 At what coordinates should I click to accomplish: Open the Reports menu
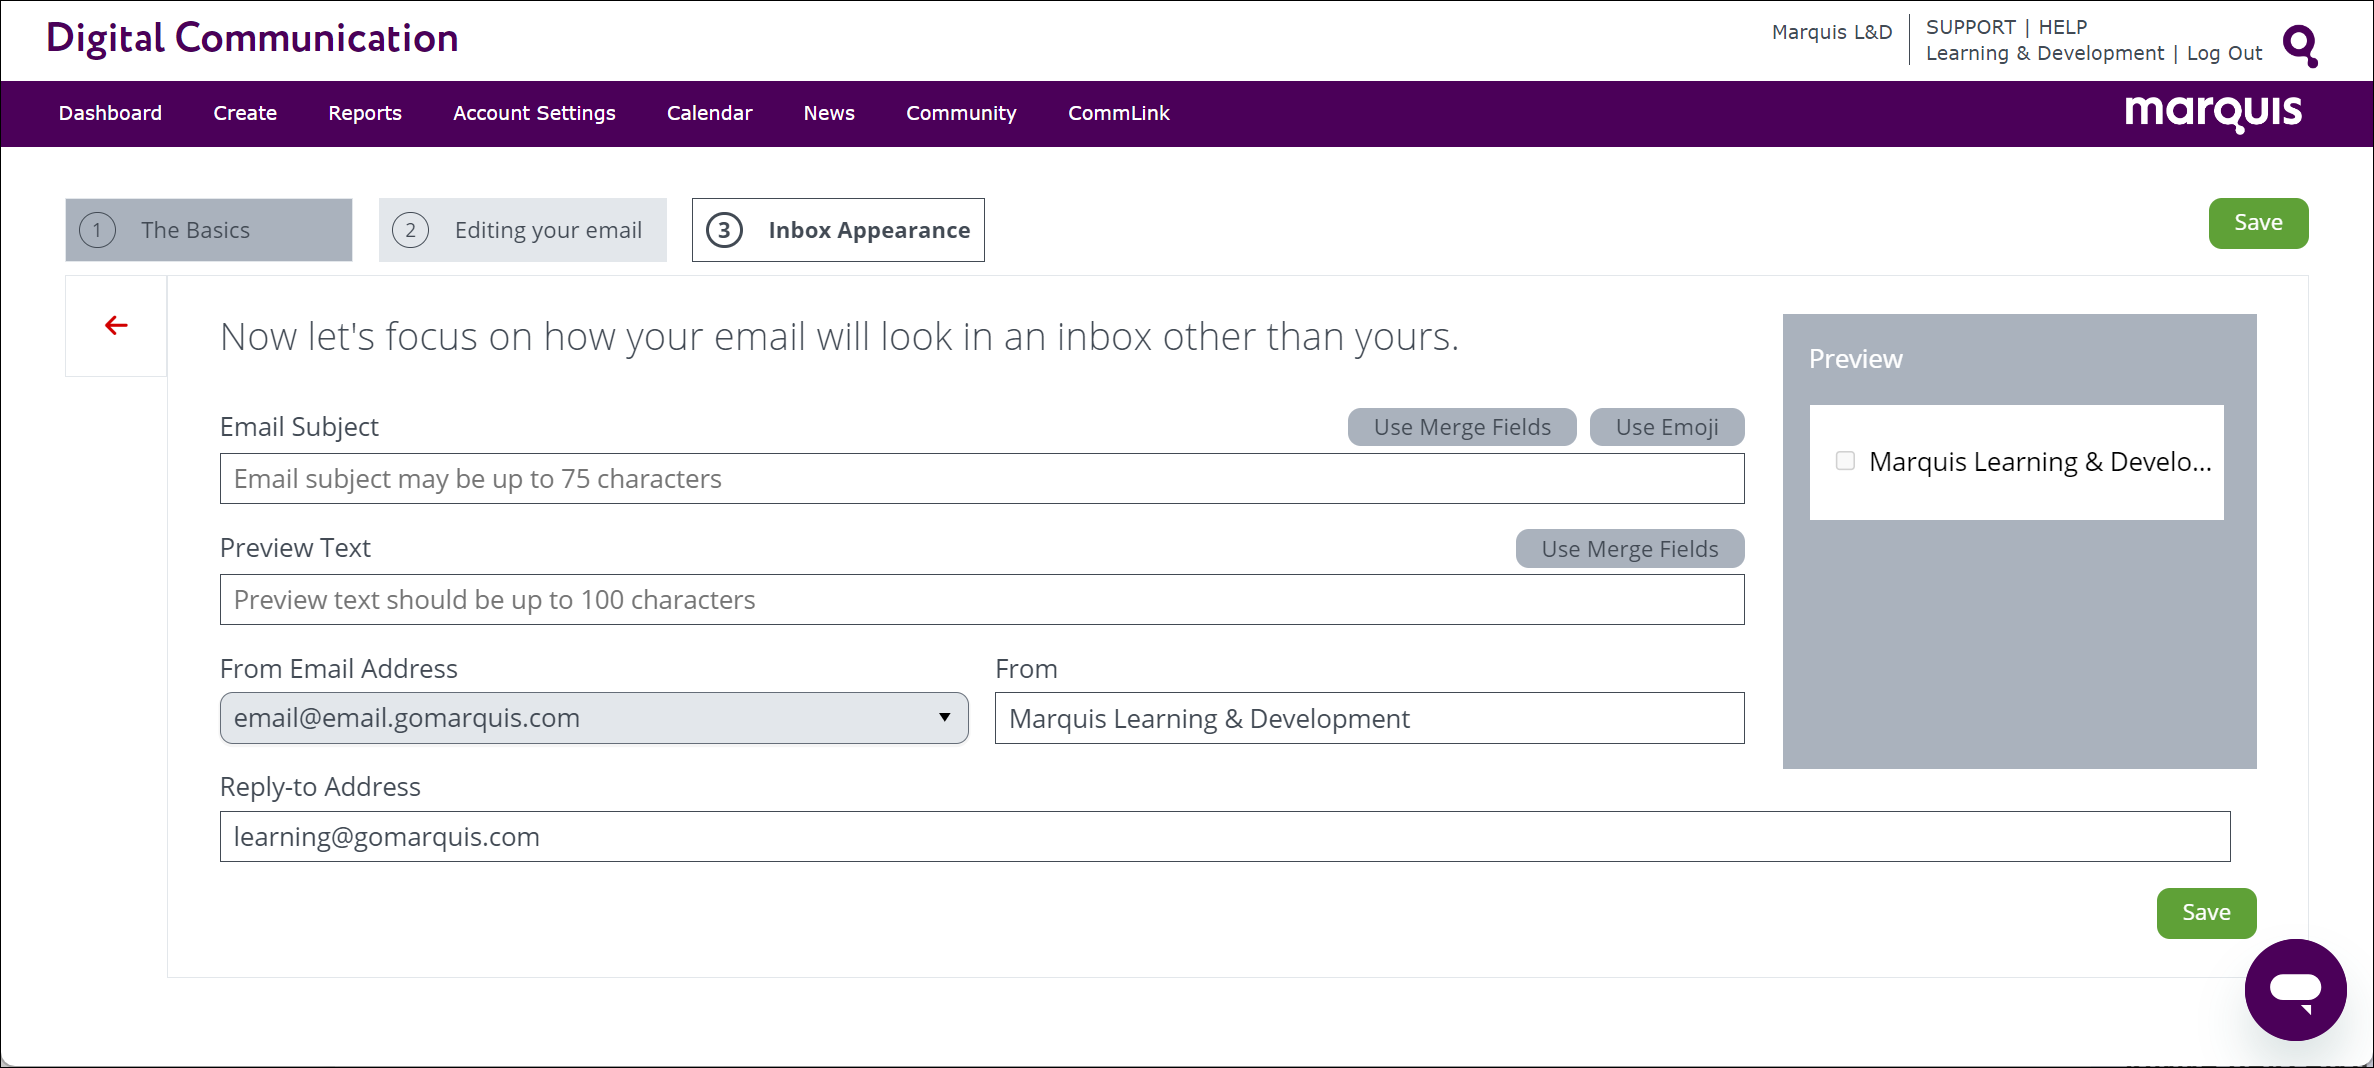(x=365, y=113)
